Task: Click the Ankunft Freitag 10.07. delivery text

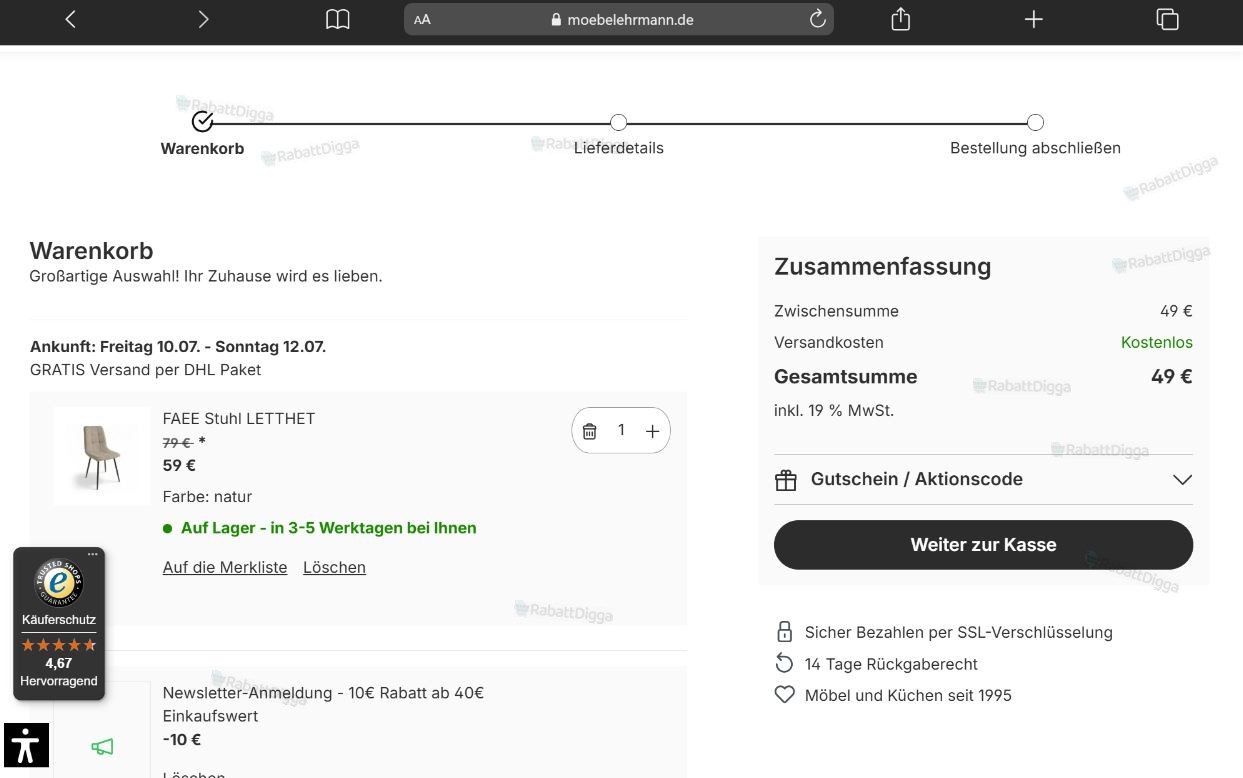Action: point(178,347)
